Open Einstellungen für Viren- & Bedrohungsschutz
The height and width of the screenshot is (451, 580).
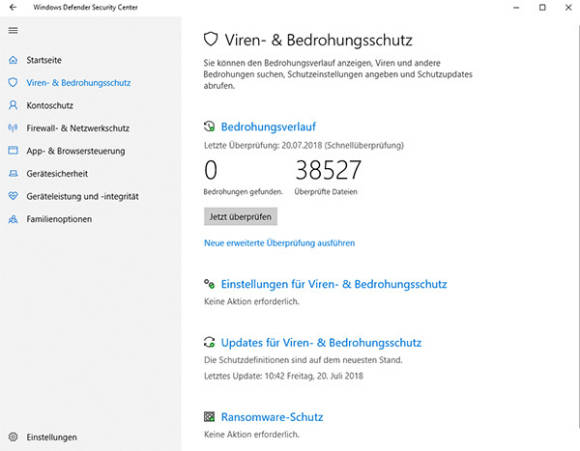tap(334, 284)
